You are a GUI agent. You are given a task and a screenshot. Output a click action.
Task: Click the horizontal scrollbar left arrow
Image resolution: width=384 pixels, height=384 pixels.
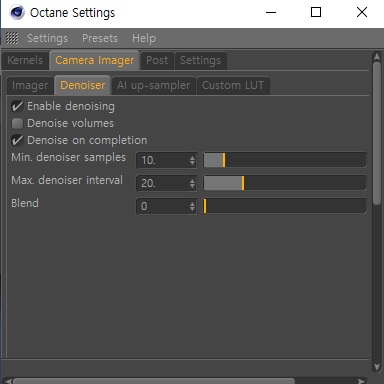click(8, 381)
